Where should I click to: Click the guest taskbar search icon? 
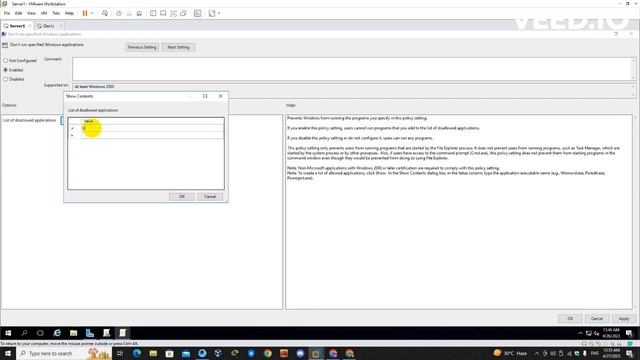pos(24,333)
